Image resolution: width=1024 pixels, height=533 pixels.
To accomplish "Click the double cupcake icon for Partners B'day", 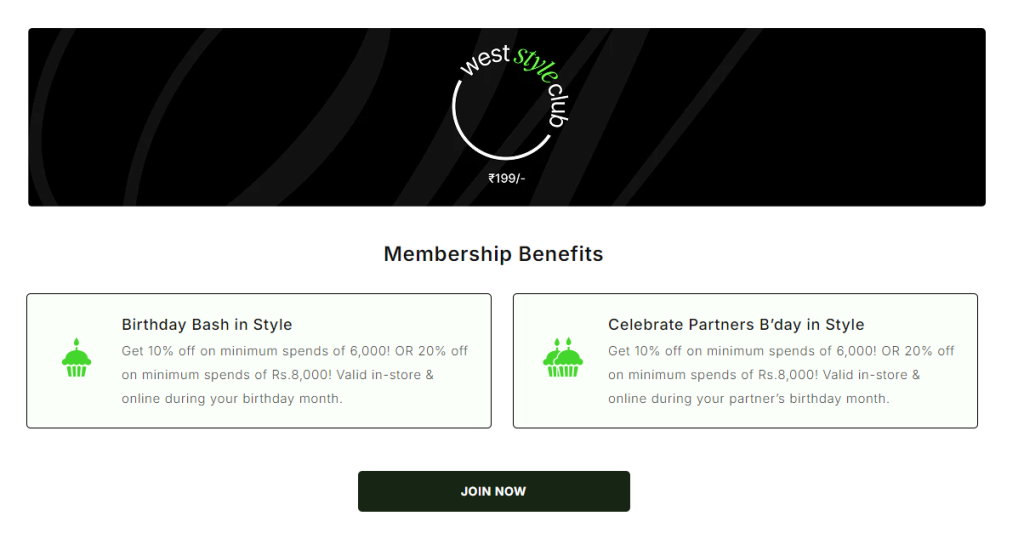I will click(x=563, y=358).
